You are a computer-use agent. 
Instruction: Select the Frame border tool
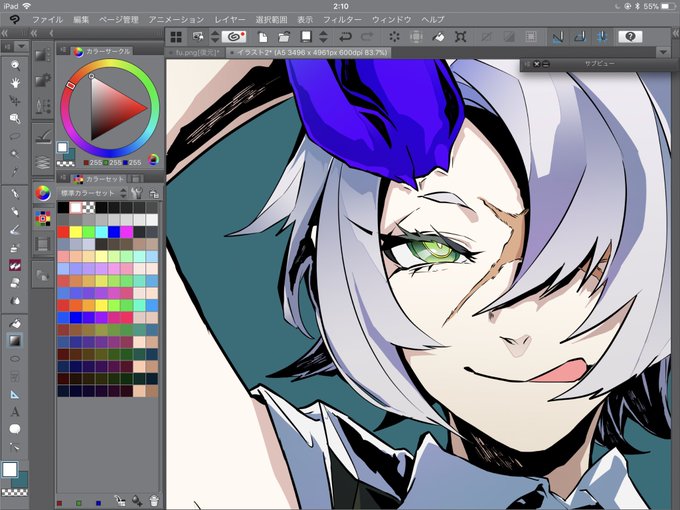pyautogui.click(x=15, y=376)
